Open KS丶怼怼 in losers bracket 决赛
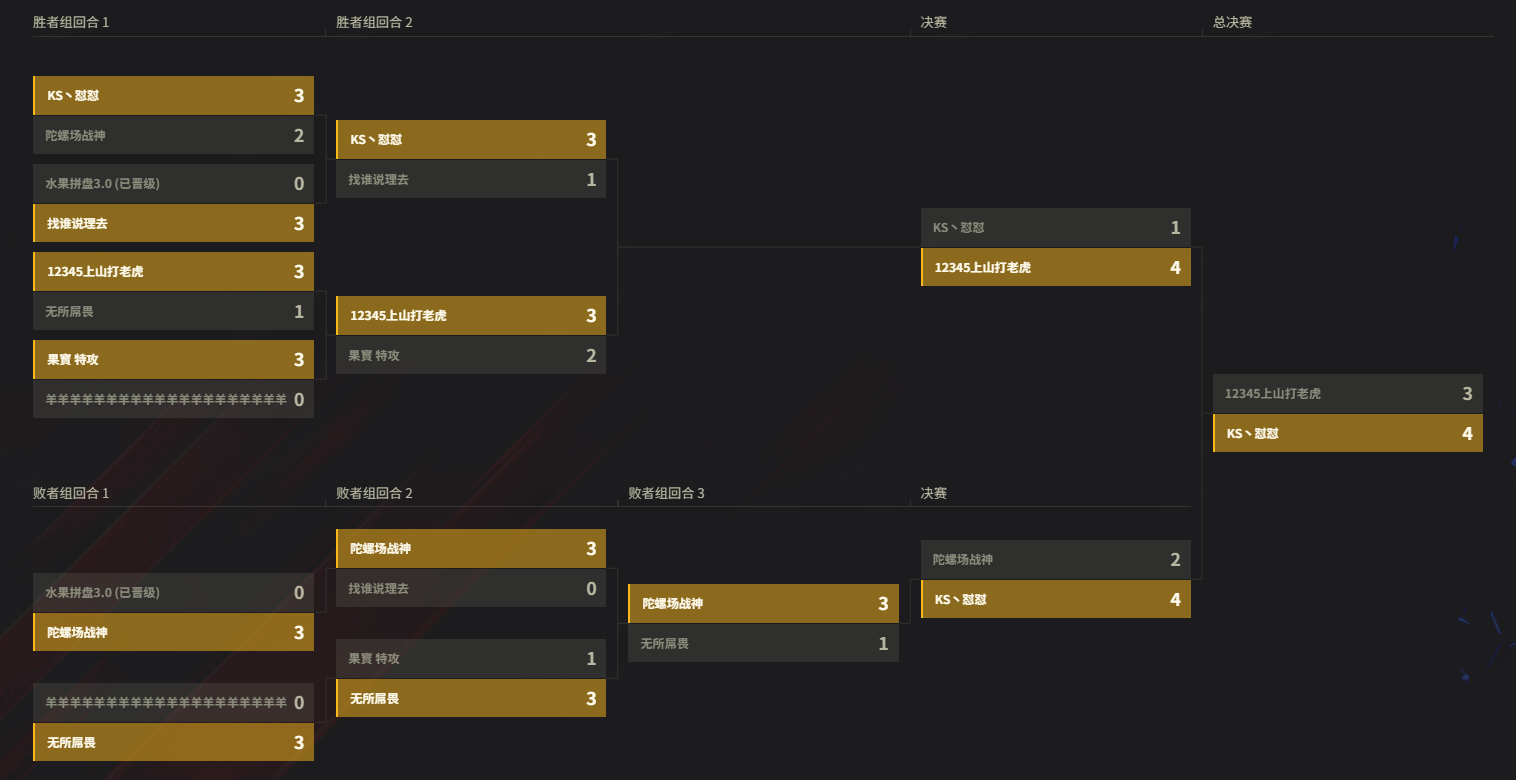1516x780 pixels. (x=1056, y=599)
